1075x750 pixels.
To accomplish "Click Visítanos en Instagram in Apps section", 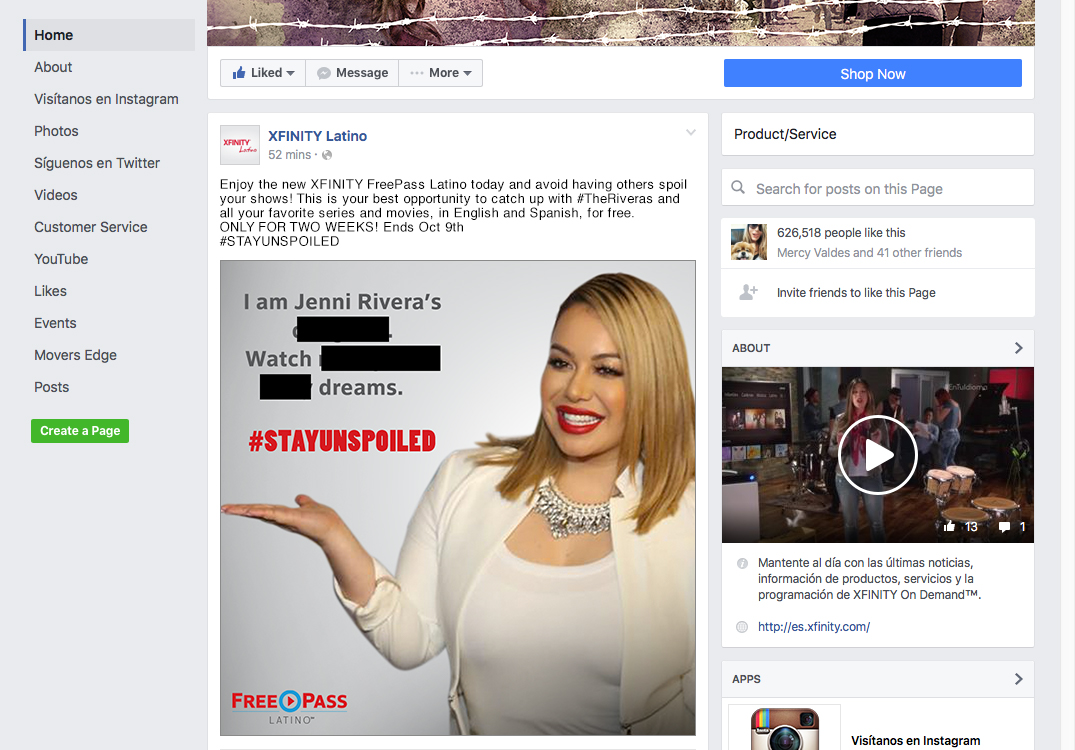I will tap(915, 740).
